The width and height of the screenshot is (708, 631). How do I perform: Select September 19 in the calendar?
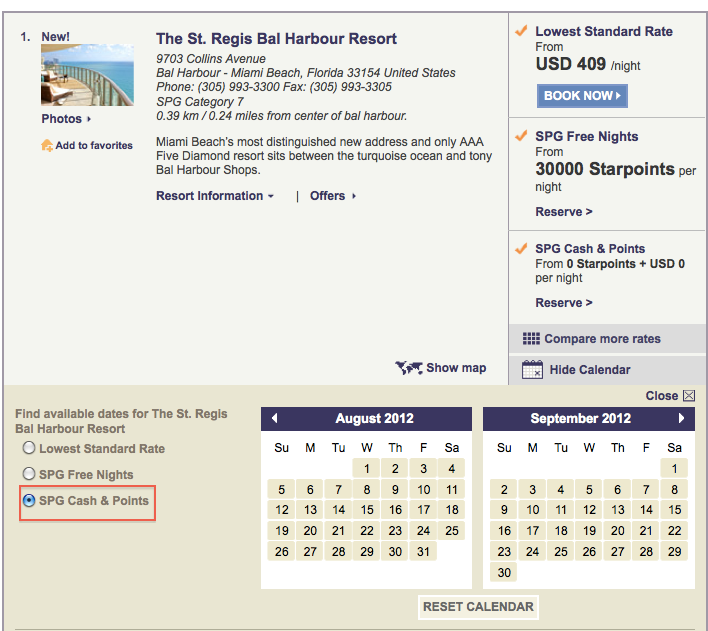point(589,531)
